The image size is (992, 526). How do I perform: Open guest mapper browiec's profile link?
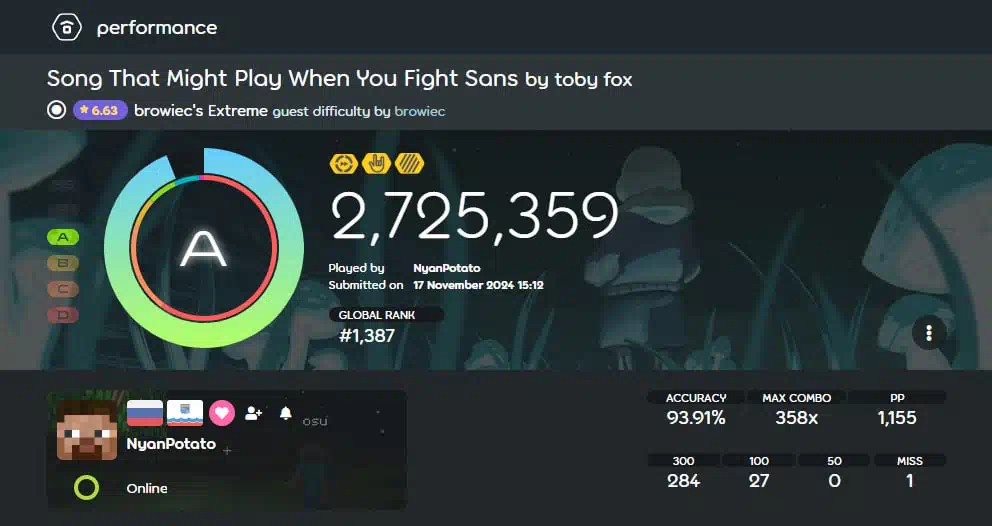pyautogui.click(x=419, y=111)
